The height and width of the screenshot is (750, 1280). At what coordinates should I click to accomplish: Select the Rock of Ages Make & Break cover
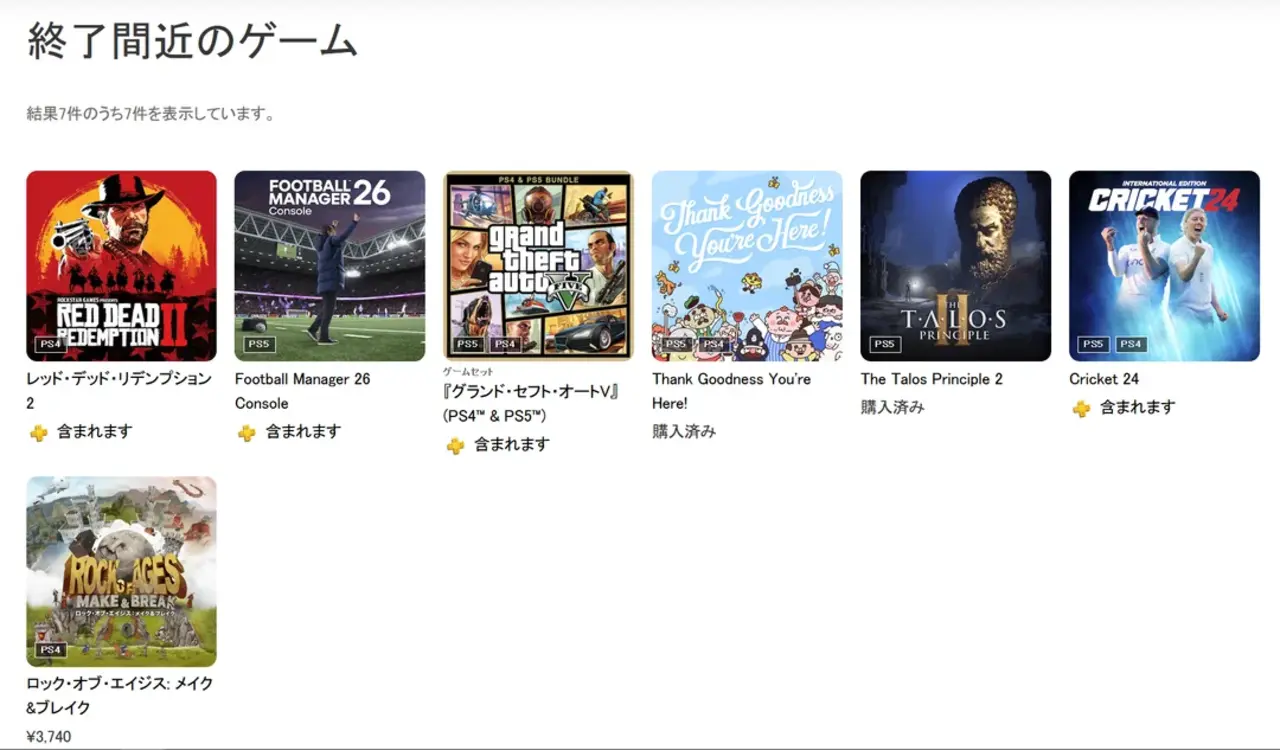(121, 571)
